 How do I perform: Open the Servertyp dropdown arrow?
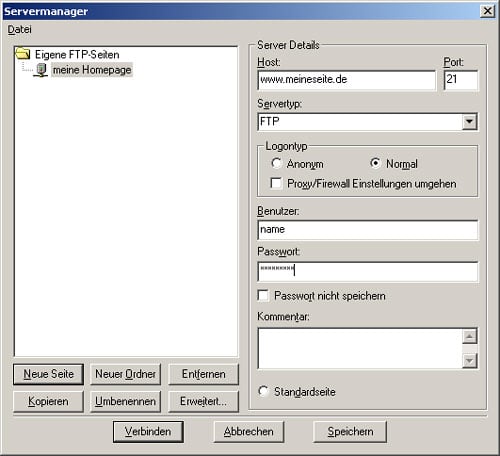(469, 122)
